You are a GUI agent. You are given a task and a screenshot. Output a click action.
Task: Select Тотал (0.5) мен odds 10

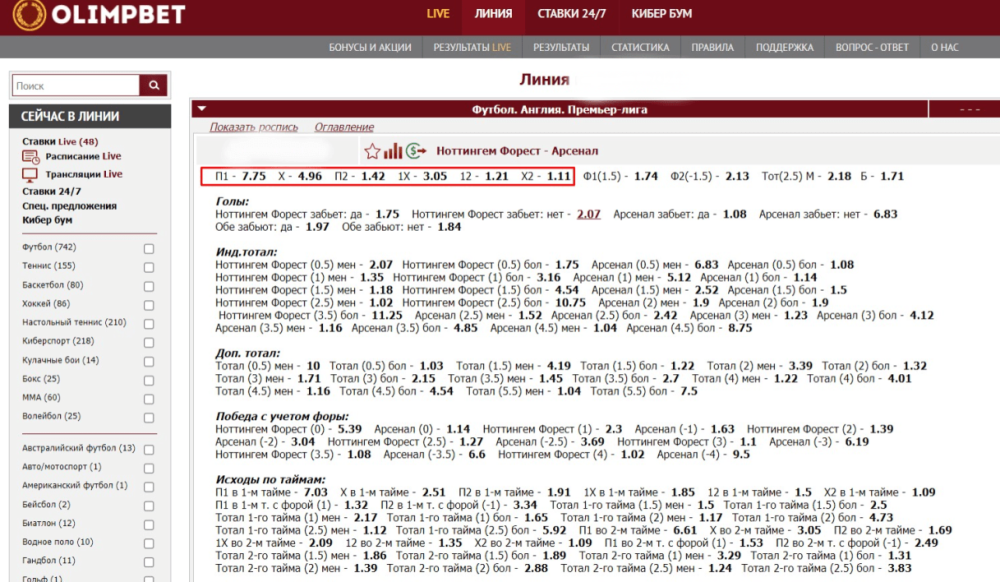click(x=313, y=366)
